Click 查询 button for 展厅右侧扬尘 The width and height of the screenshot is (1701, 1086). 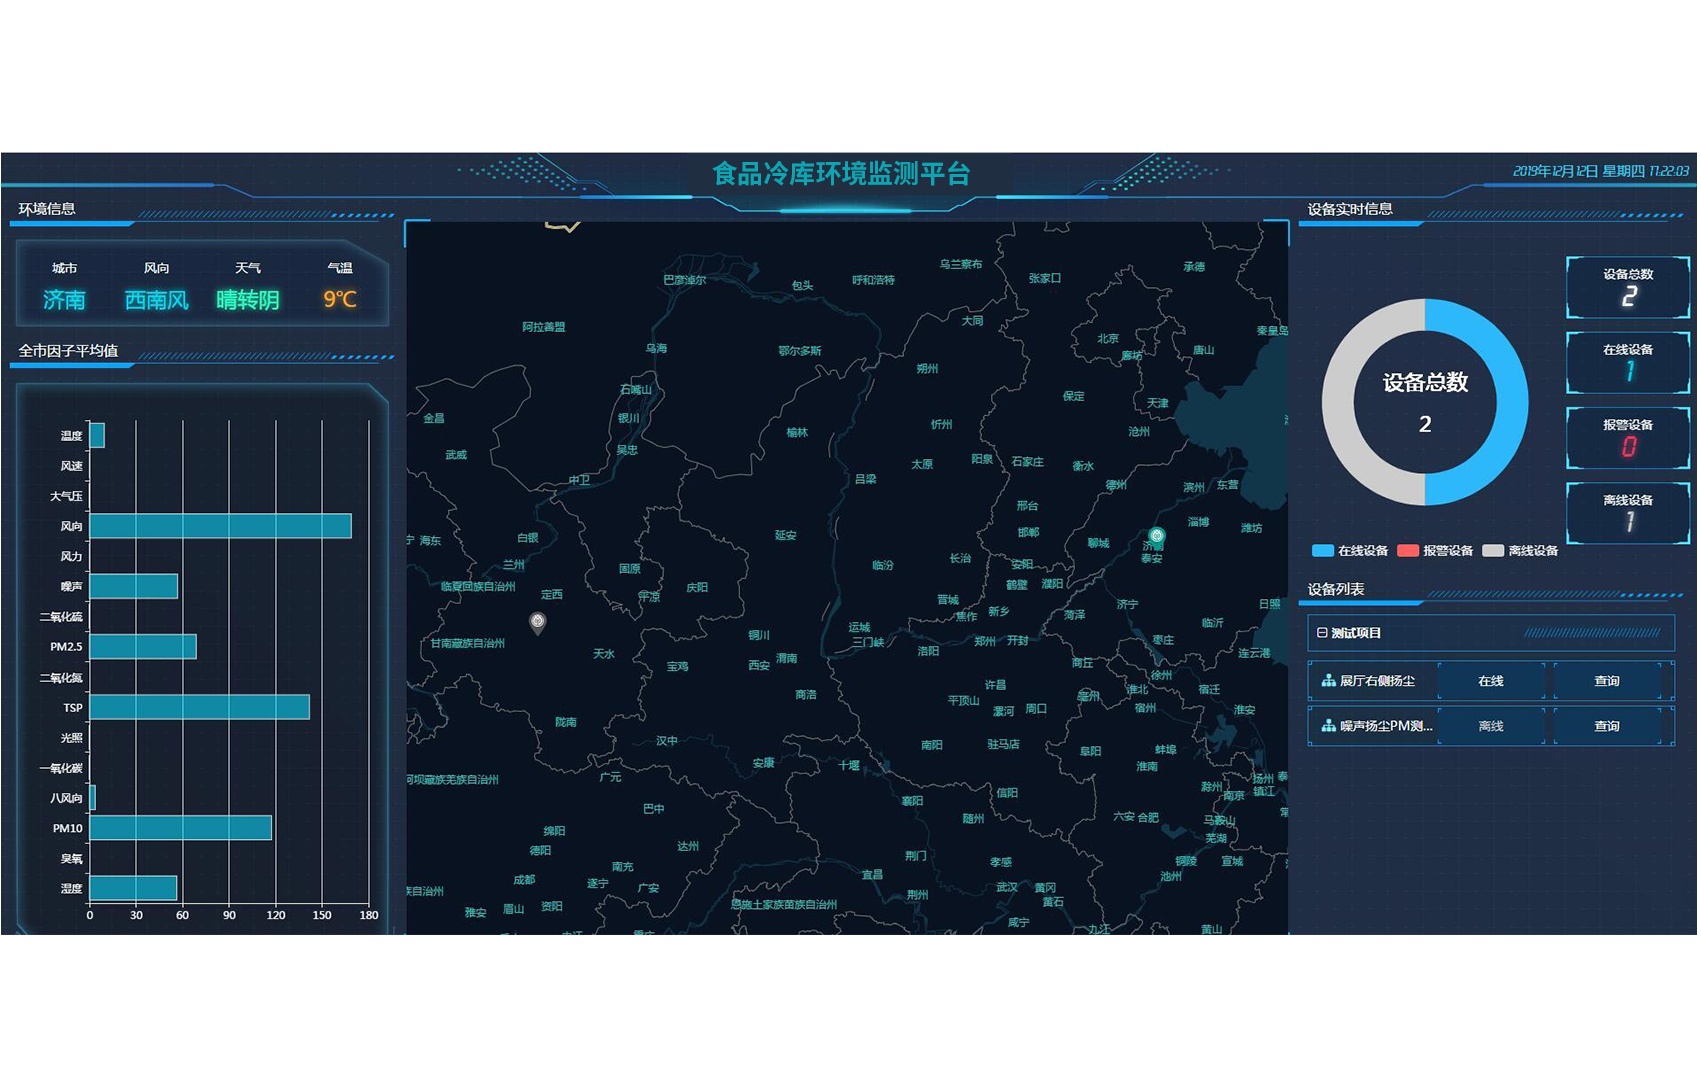click(x=1606, y=681)
